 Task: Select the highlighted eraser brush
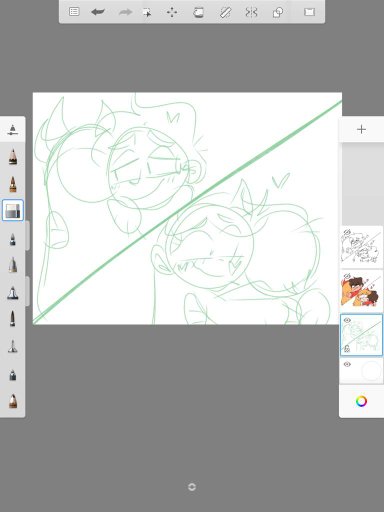coord(13,210)
